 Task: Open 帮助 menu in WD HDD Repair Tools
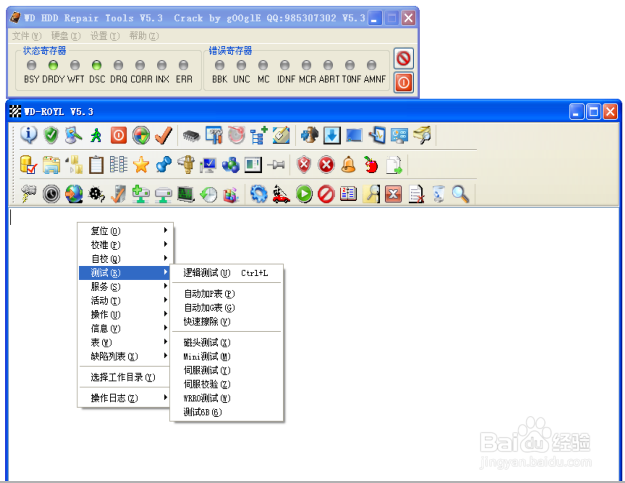144,36
